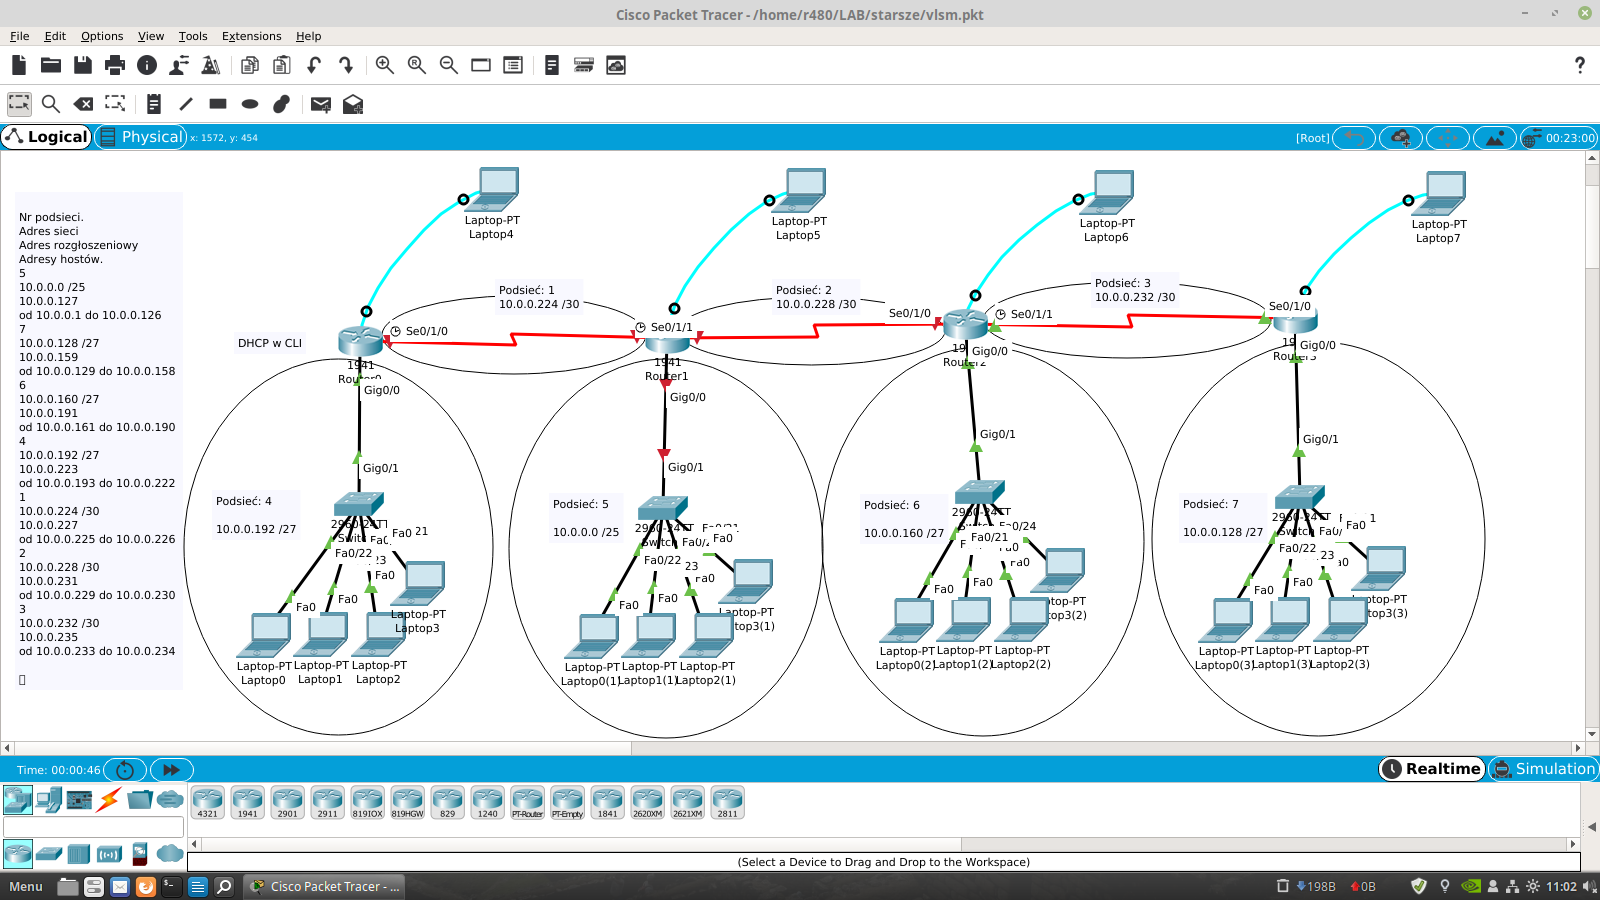This screenshot has height=900, width=1600.
Task: Click the Zoom In toolbar icon
Action: coord(384,65)
